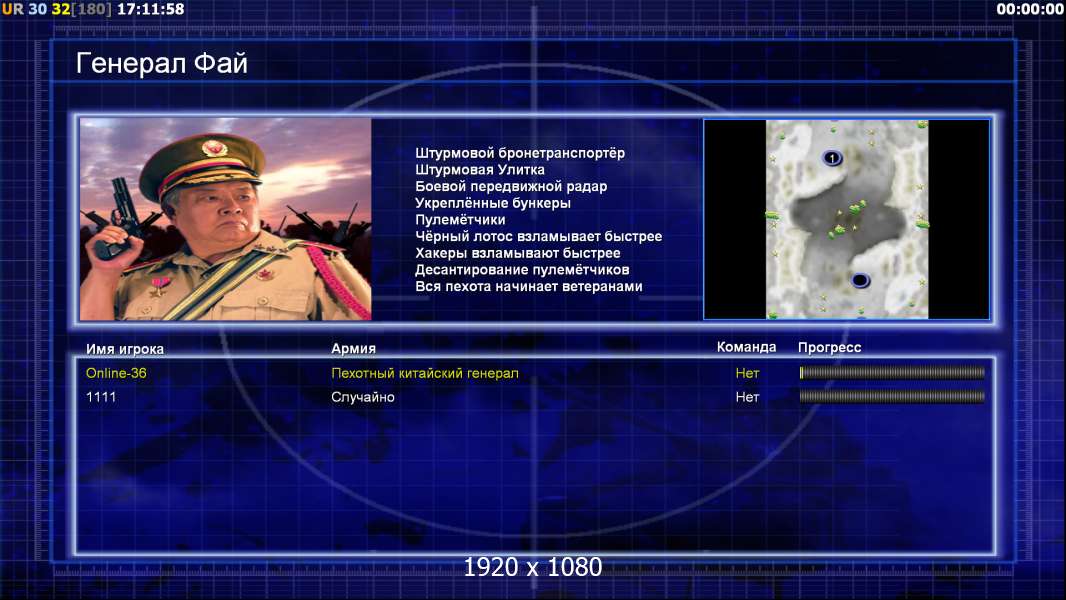Click the unnumbered start position marker on the map
1066x600 pixels.
click(860, 280)
